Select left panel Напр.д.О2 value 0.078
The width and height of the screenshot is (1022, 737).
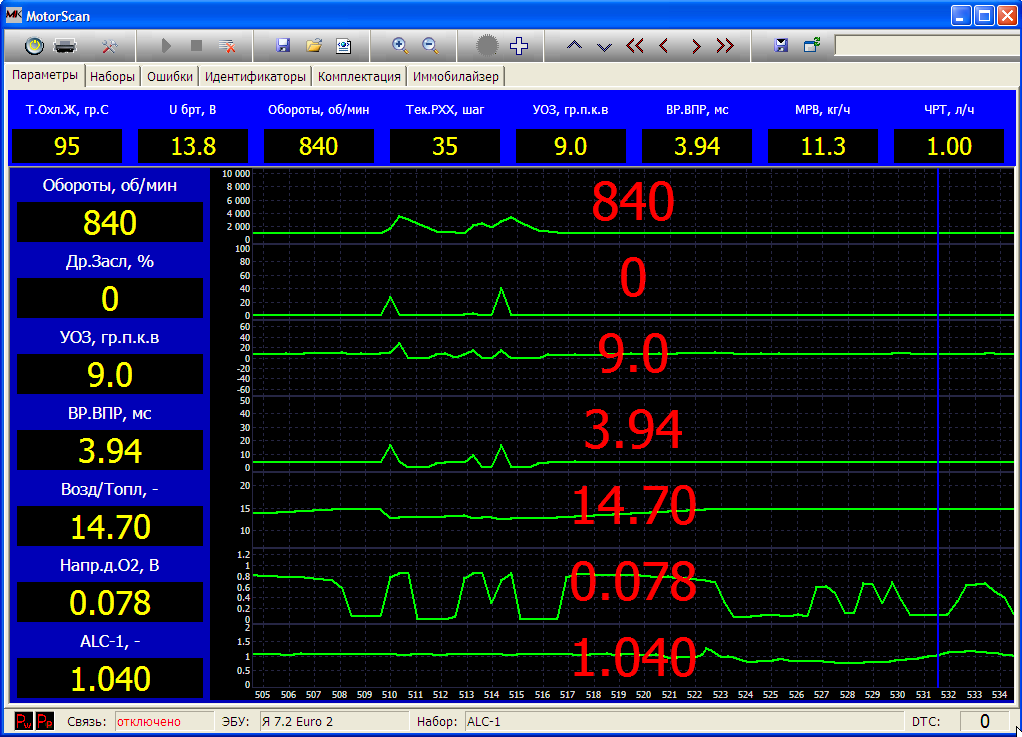coord(110,602)
